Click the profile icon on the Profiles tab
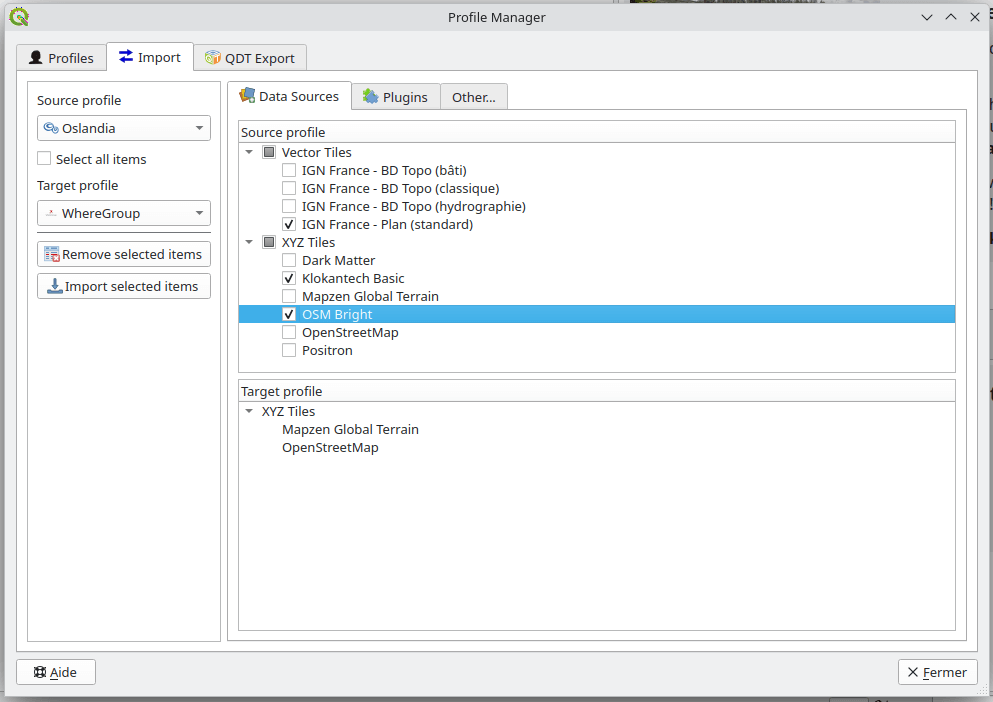Screen dimensions: 993x702 tap(36, 57)
